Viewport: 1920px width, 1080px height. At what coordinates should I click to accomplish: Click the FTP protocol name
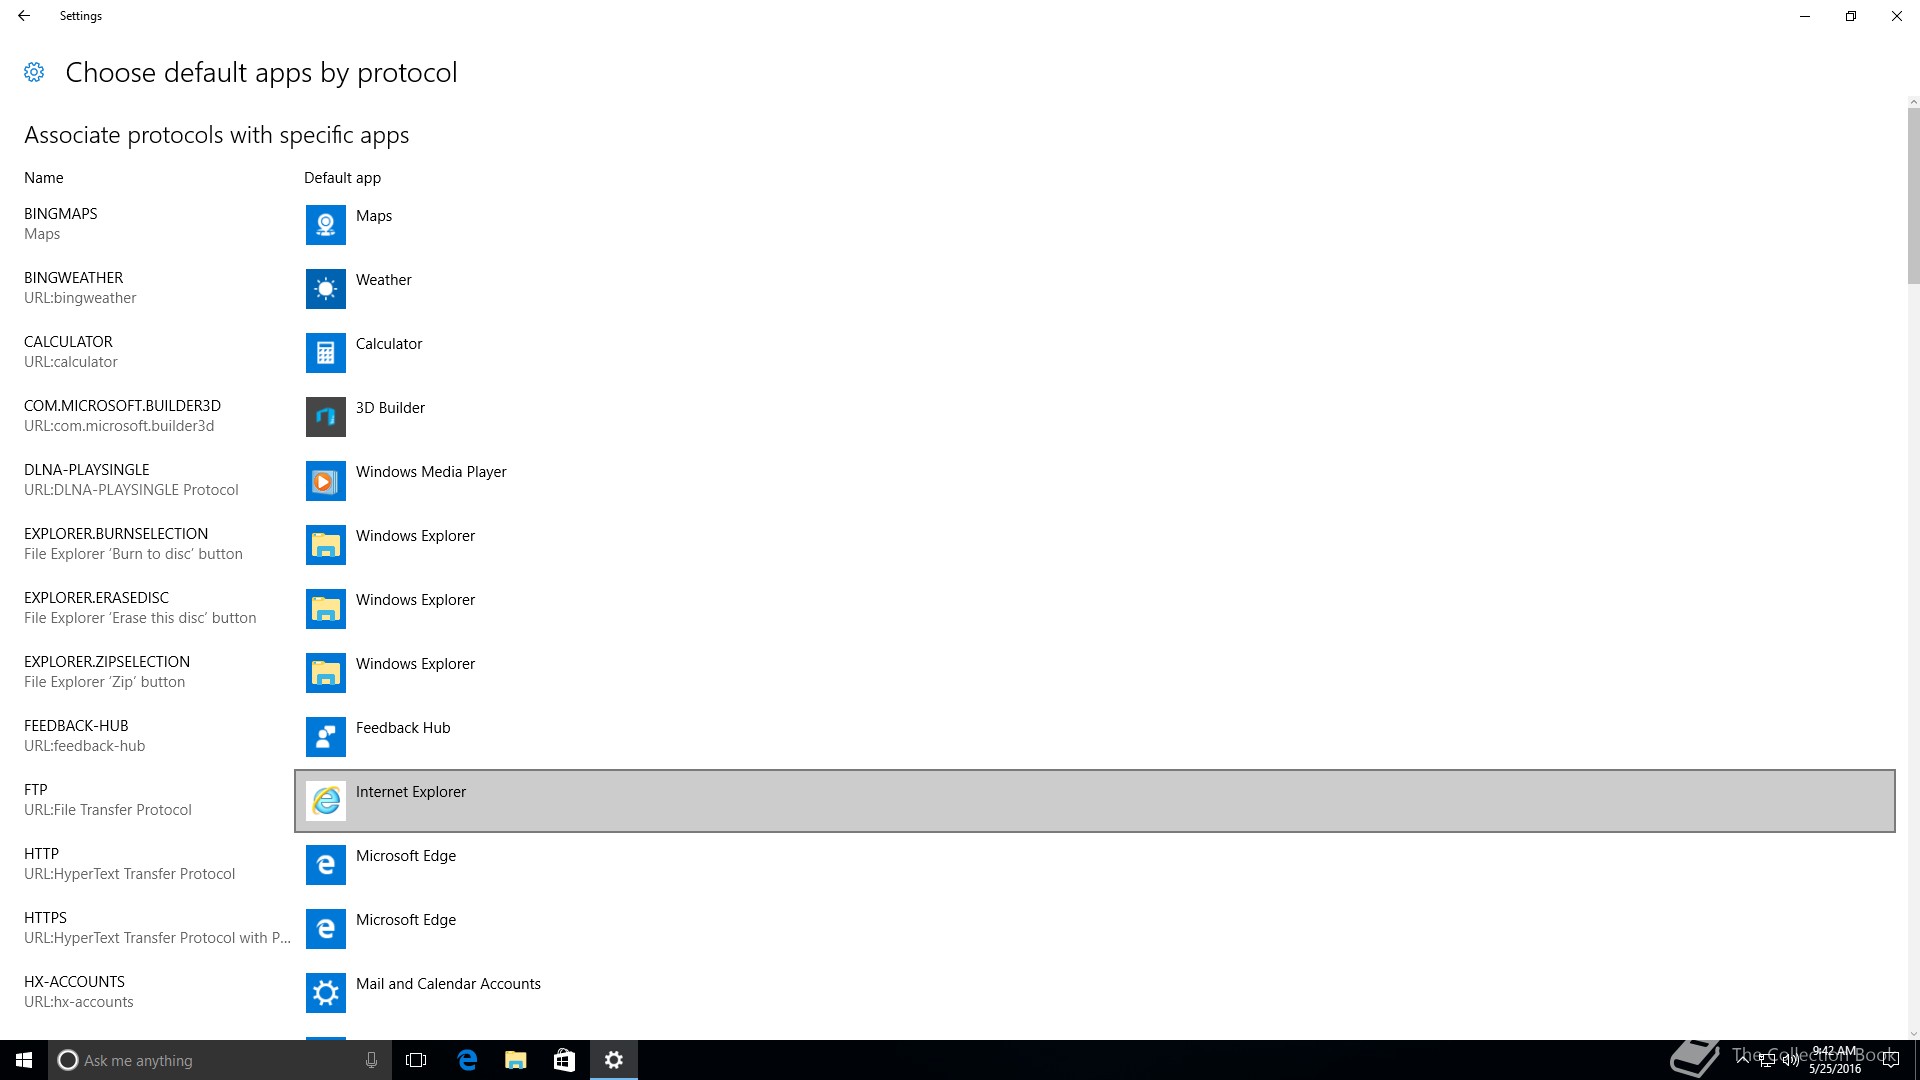point(36,790)
